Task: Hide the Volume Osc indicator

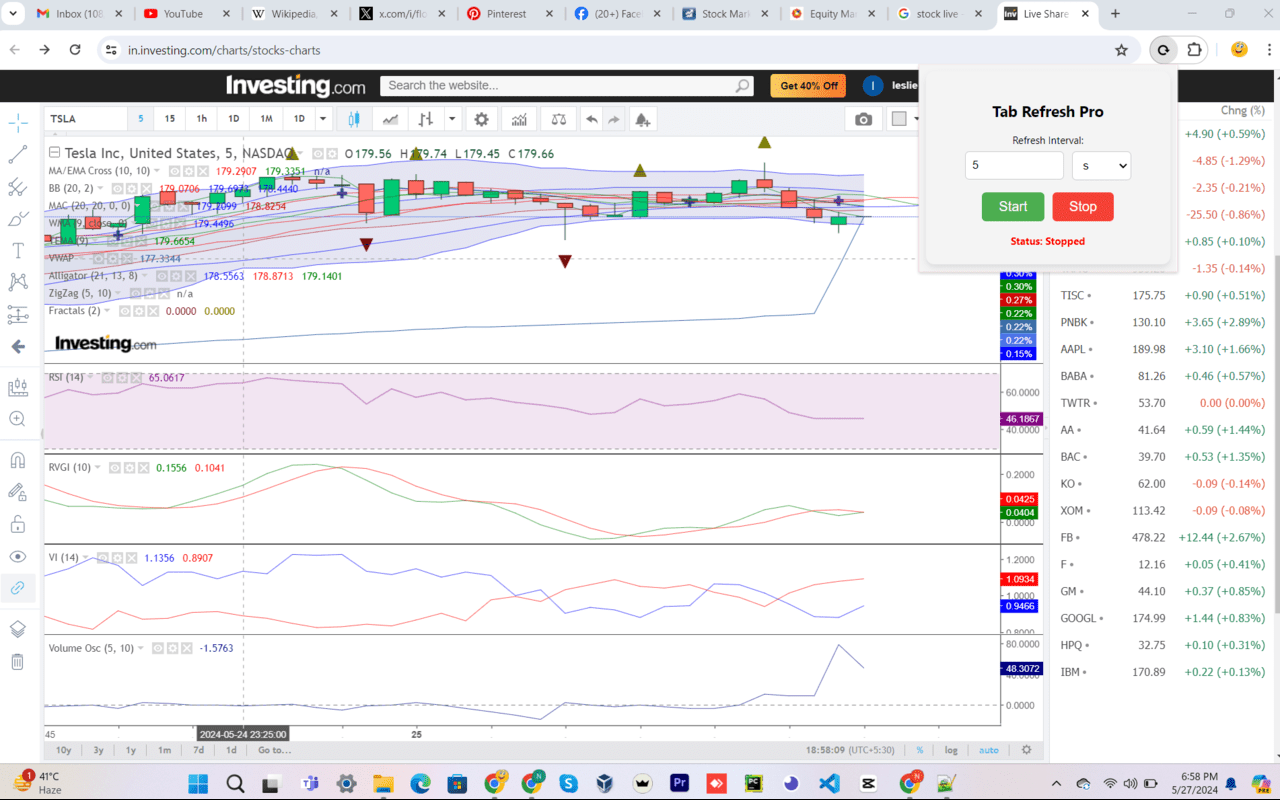Action: tap(158, 648)
